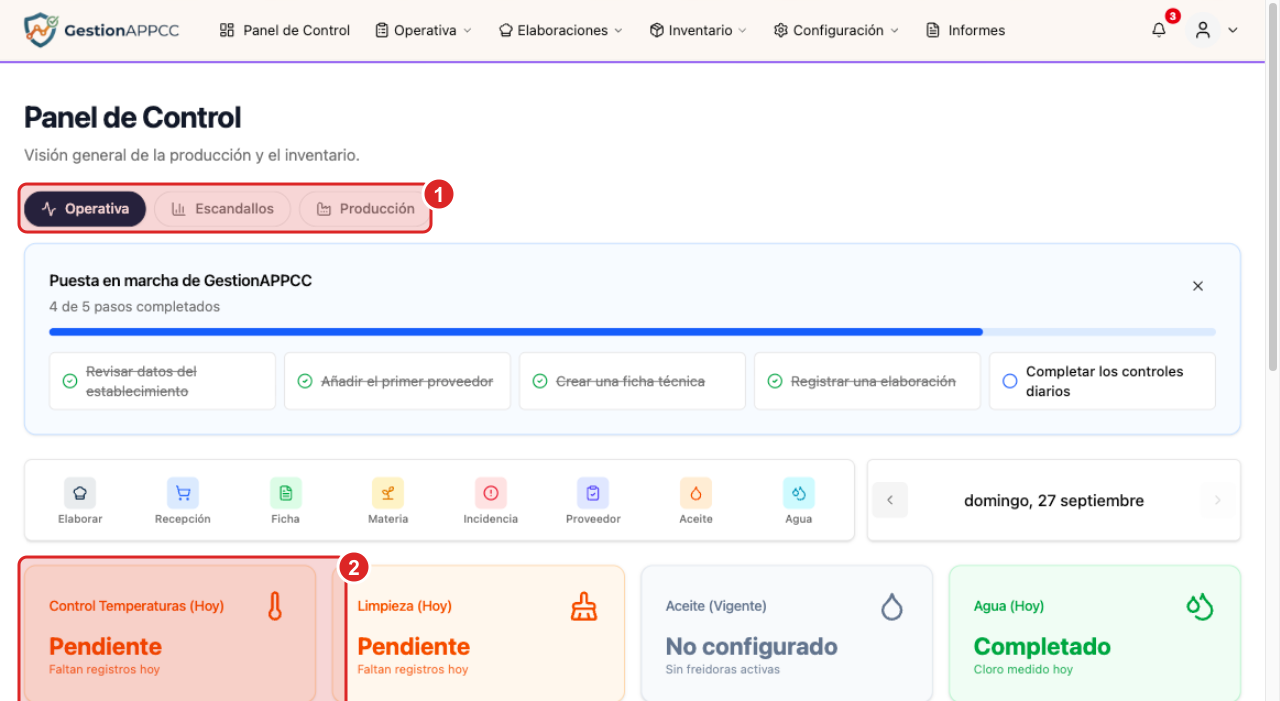Screen dimensions: 1280x701
Task: Switch to the Producción tab
Action: [365, 209]
